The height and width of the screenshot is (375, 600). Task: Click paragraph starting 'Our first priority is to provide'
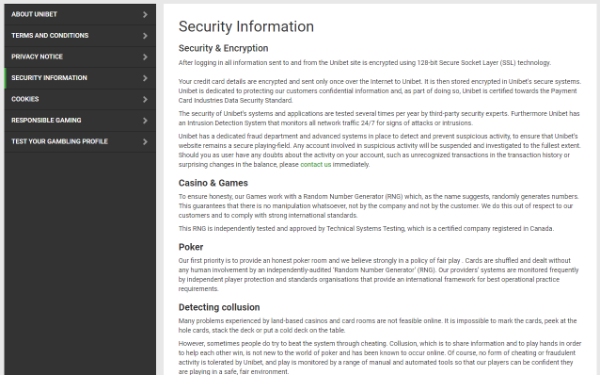click(x=378, y=275)
